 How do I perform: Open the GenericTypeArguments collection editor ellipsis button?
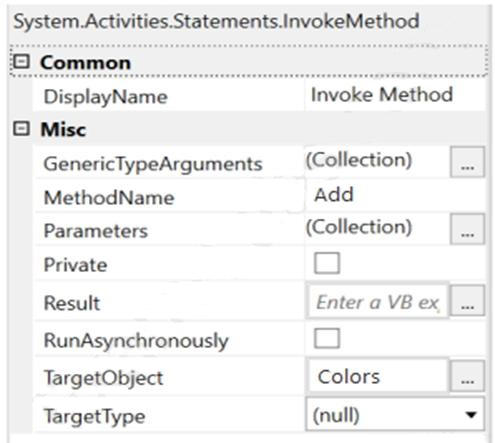(467, 162)
